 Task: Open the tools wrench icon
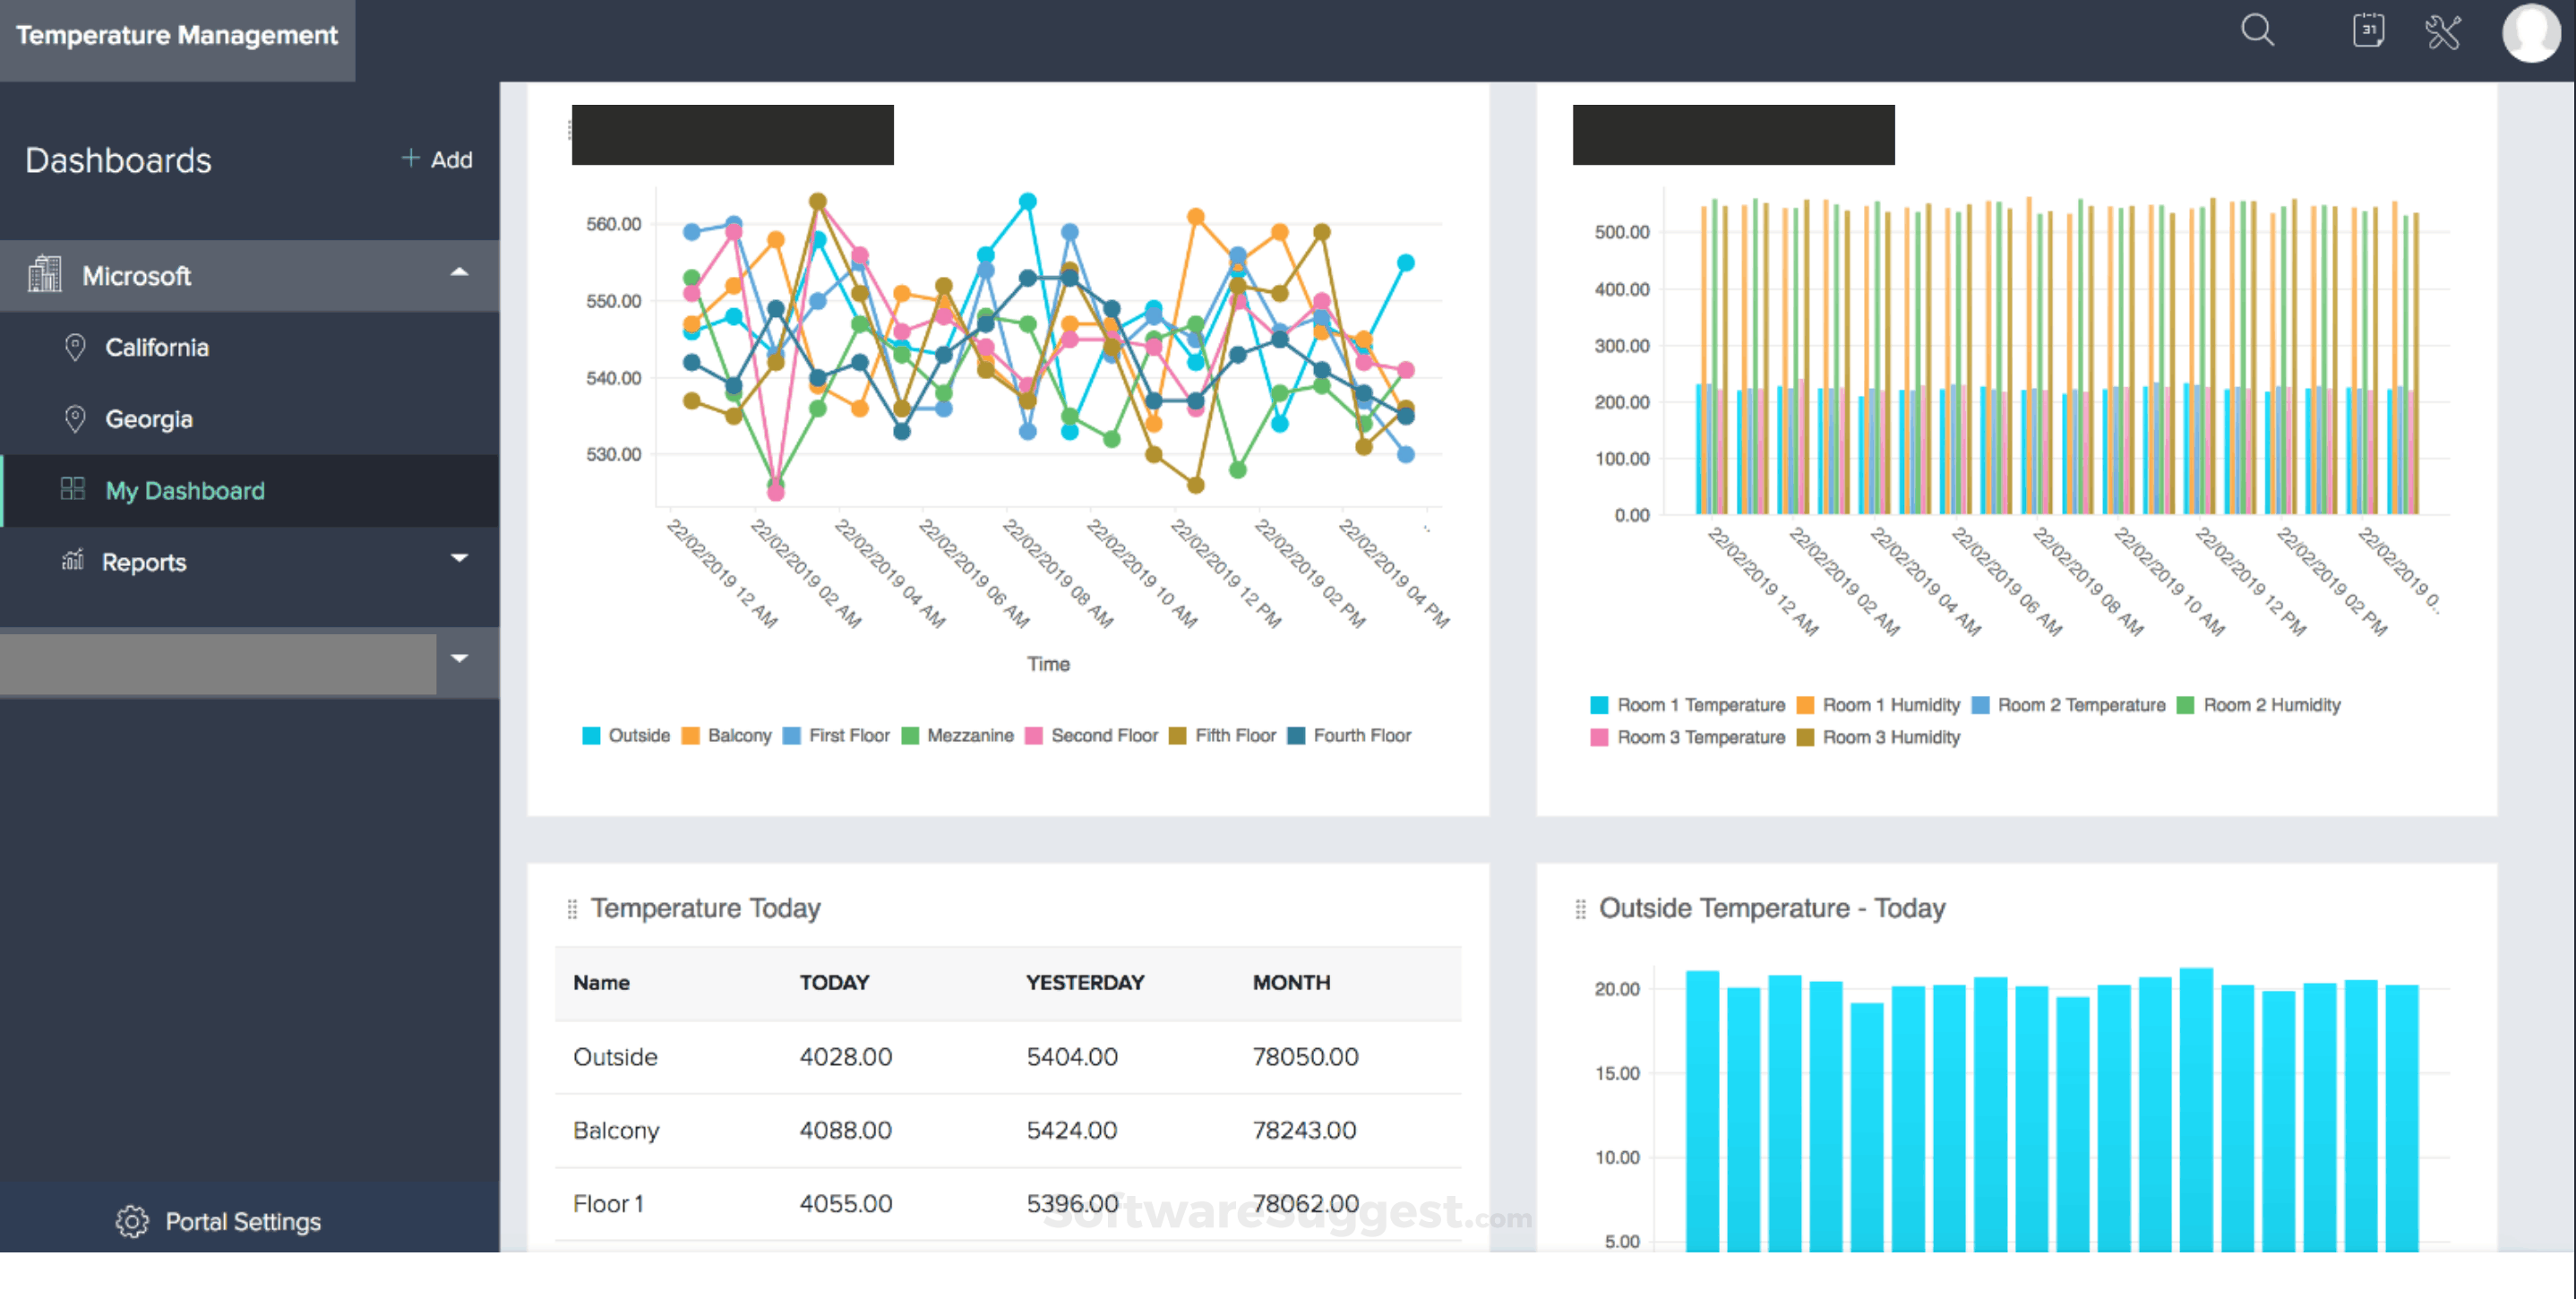2443,32
